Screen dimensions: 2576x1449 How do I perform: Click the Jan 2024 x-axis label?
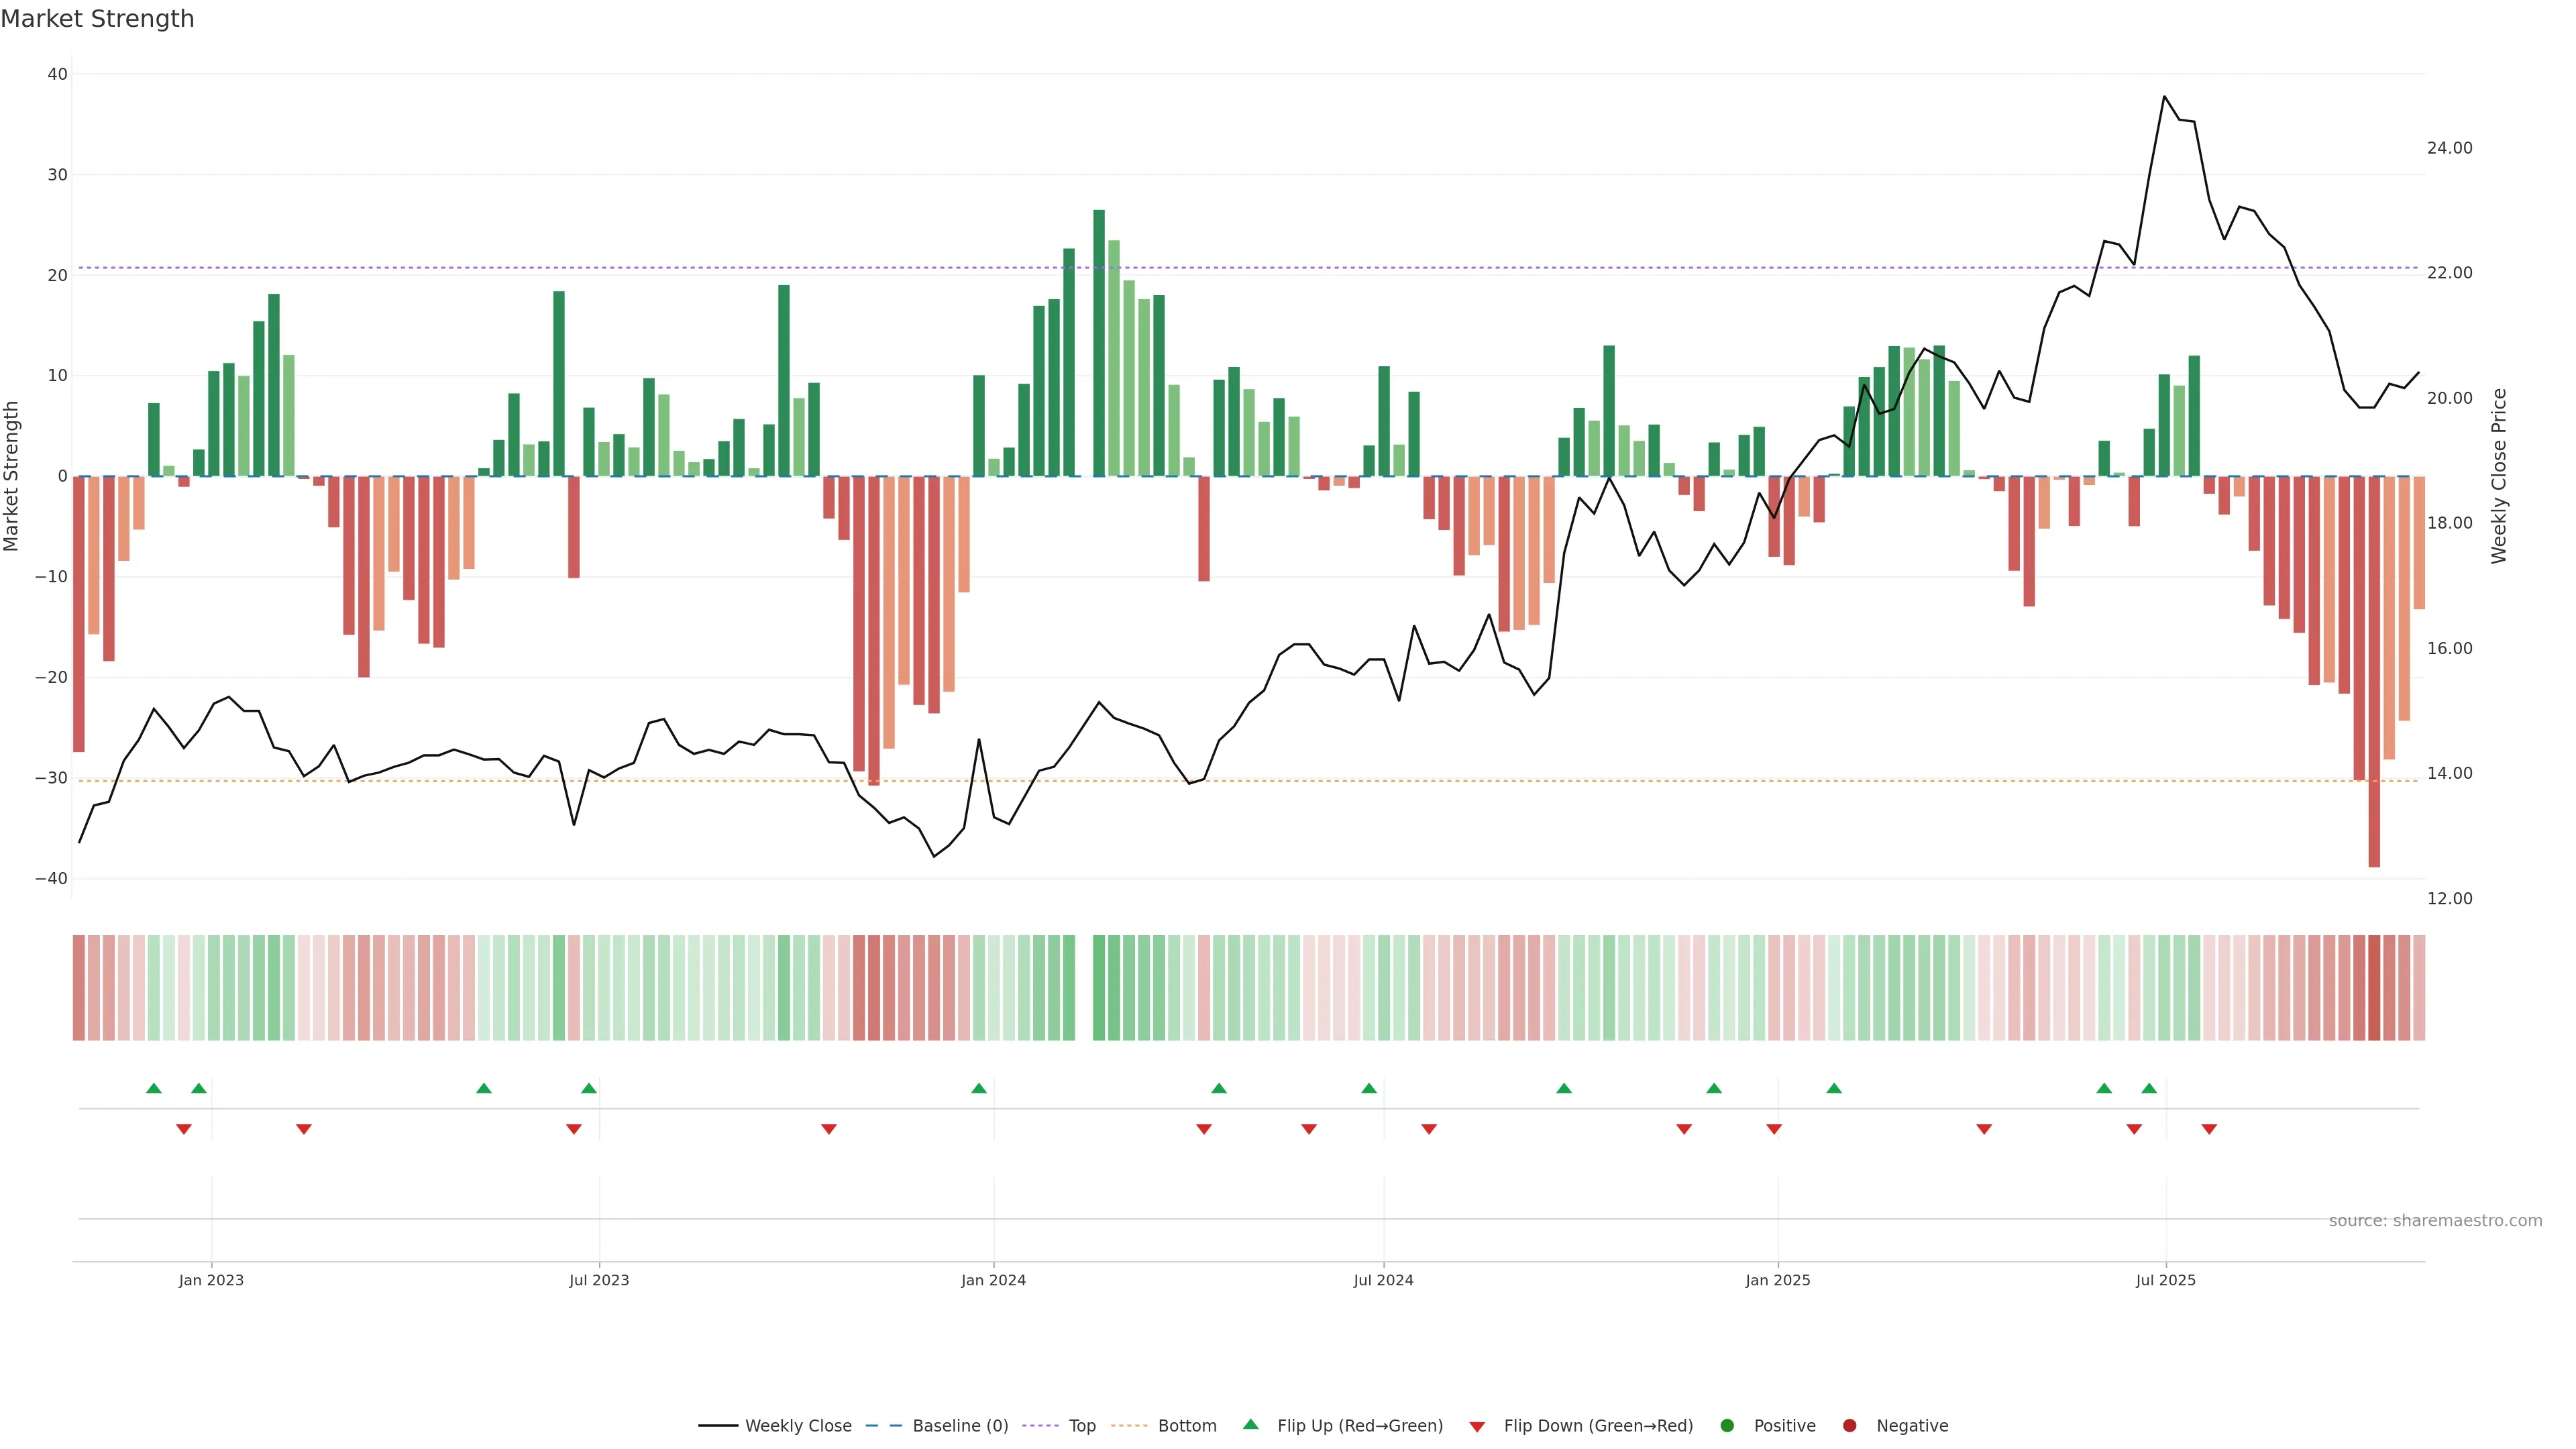click(993, 1280)
